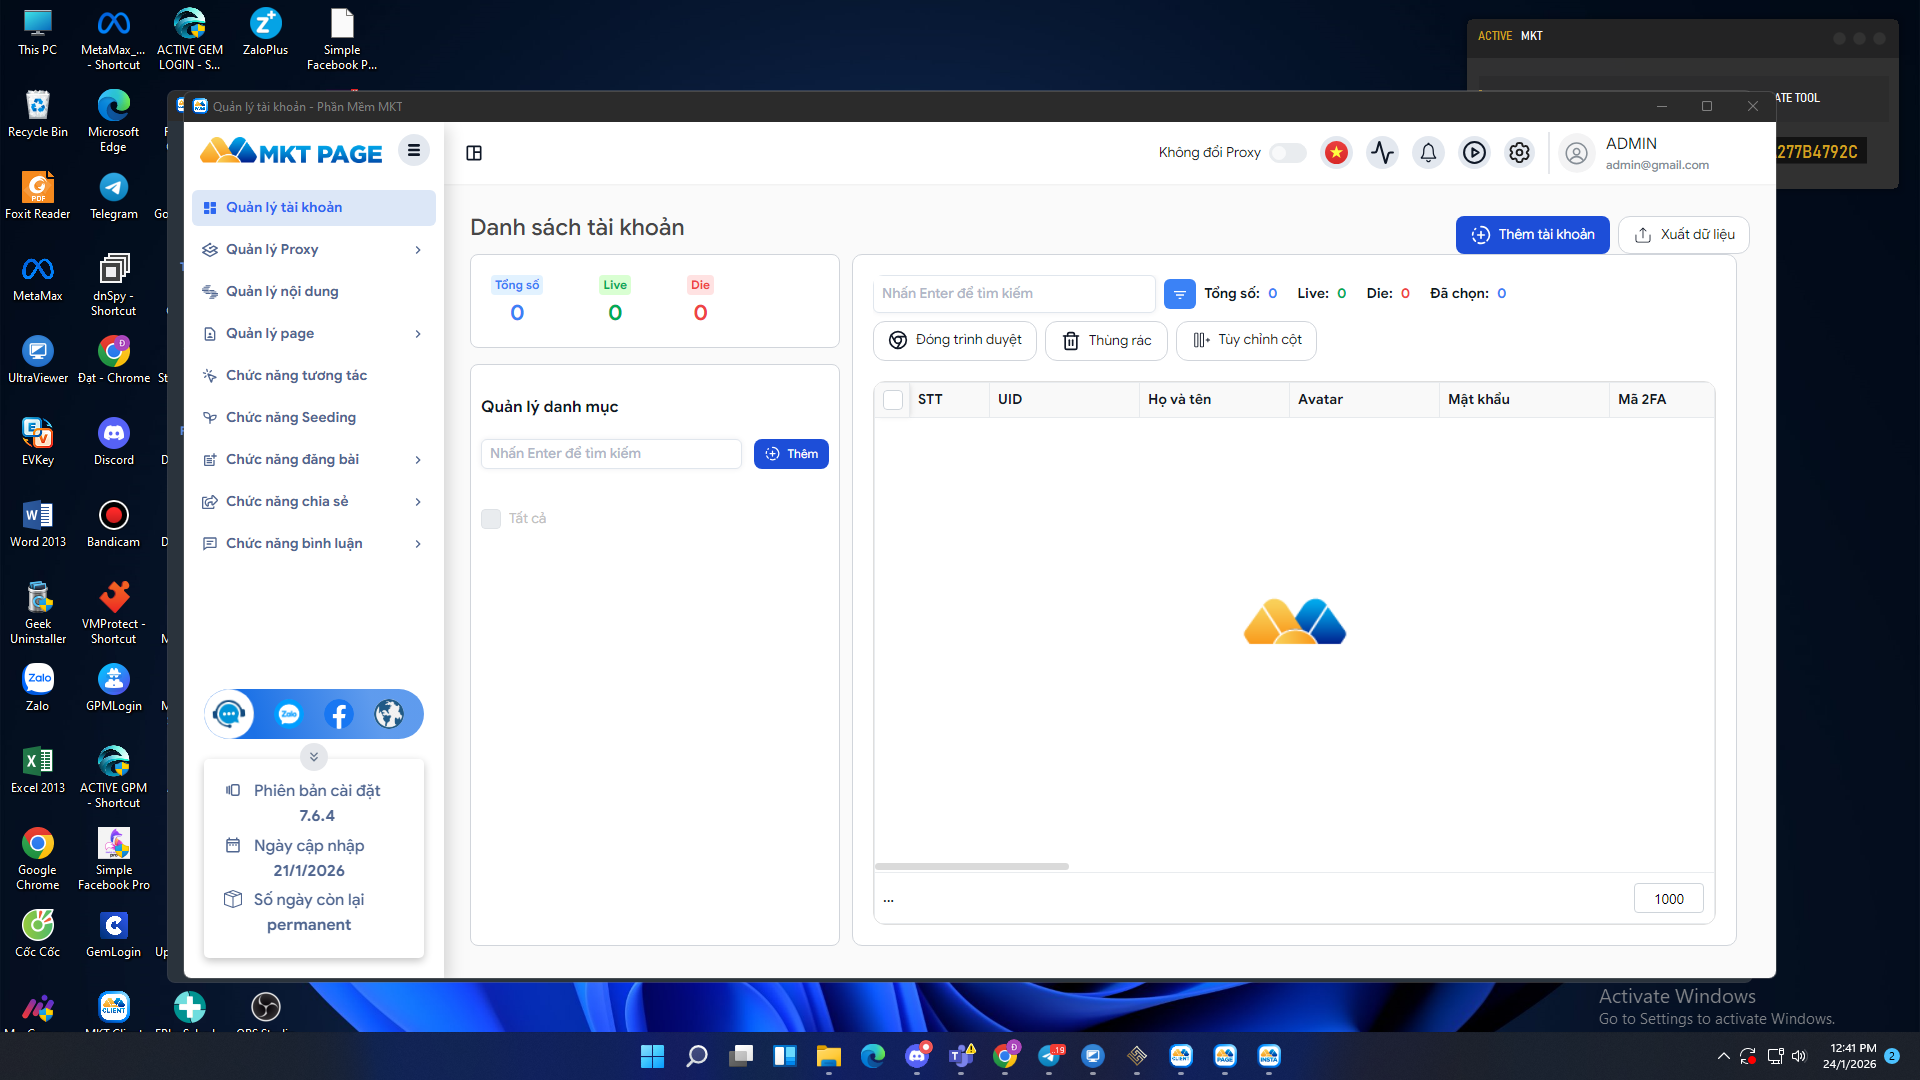
Task: Click the table horizontal scrollbar
Action: coord(972,866)
